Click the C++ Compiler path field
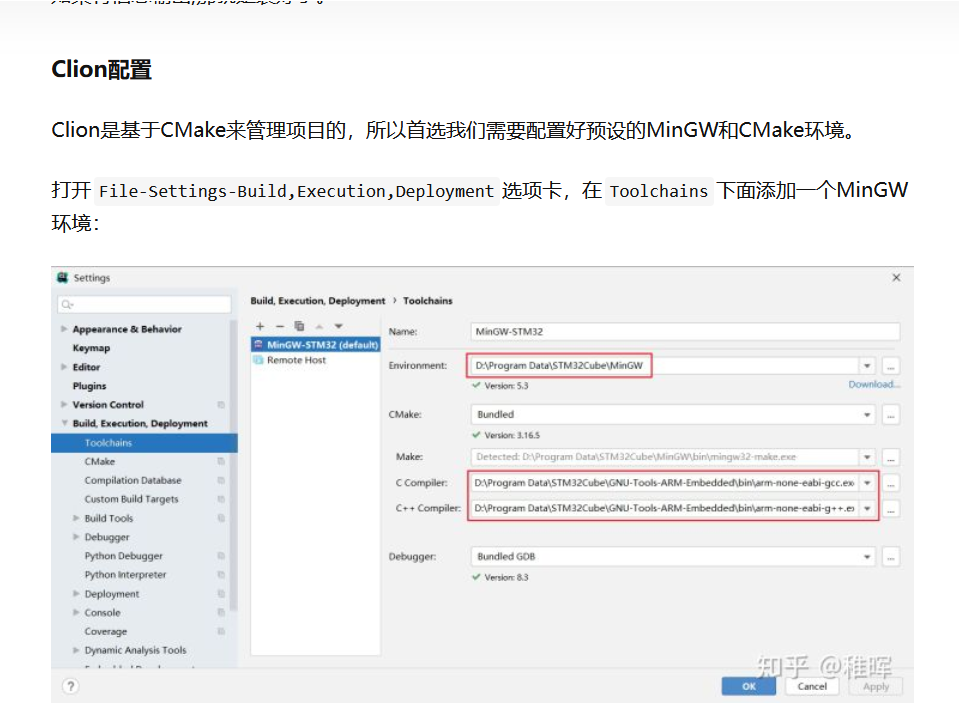Viewport: 959px width, 727px height. click(664, 508)
